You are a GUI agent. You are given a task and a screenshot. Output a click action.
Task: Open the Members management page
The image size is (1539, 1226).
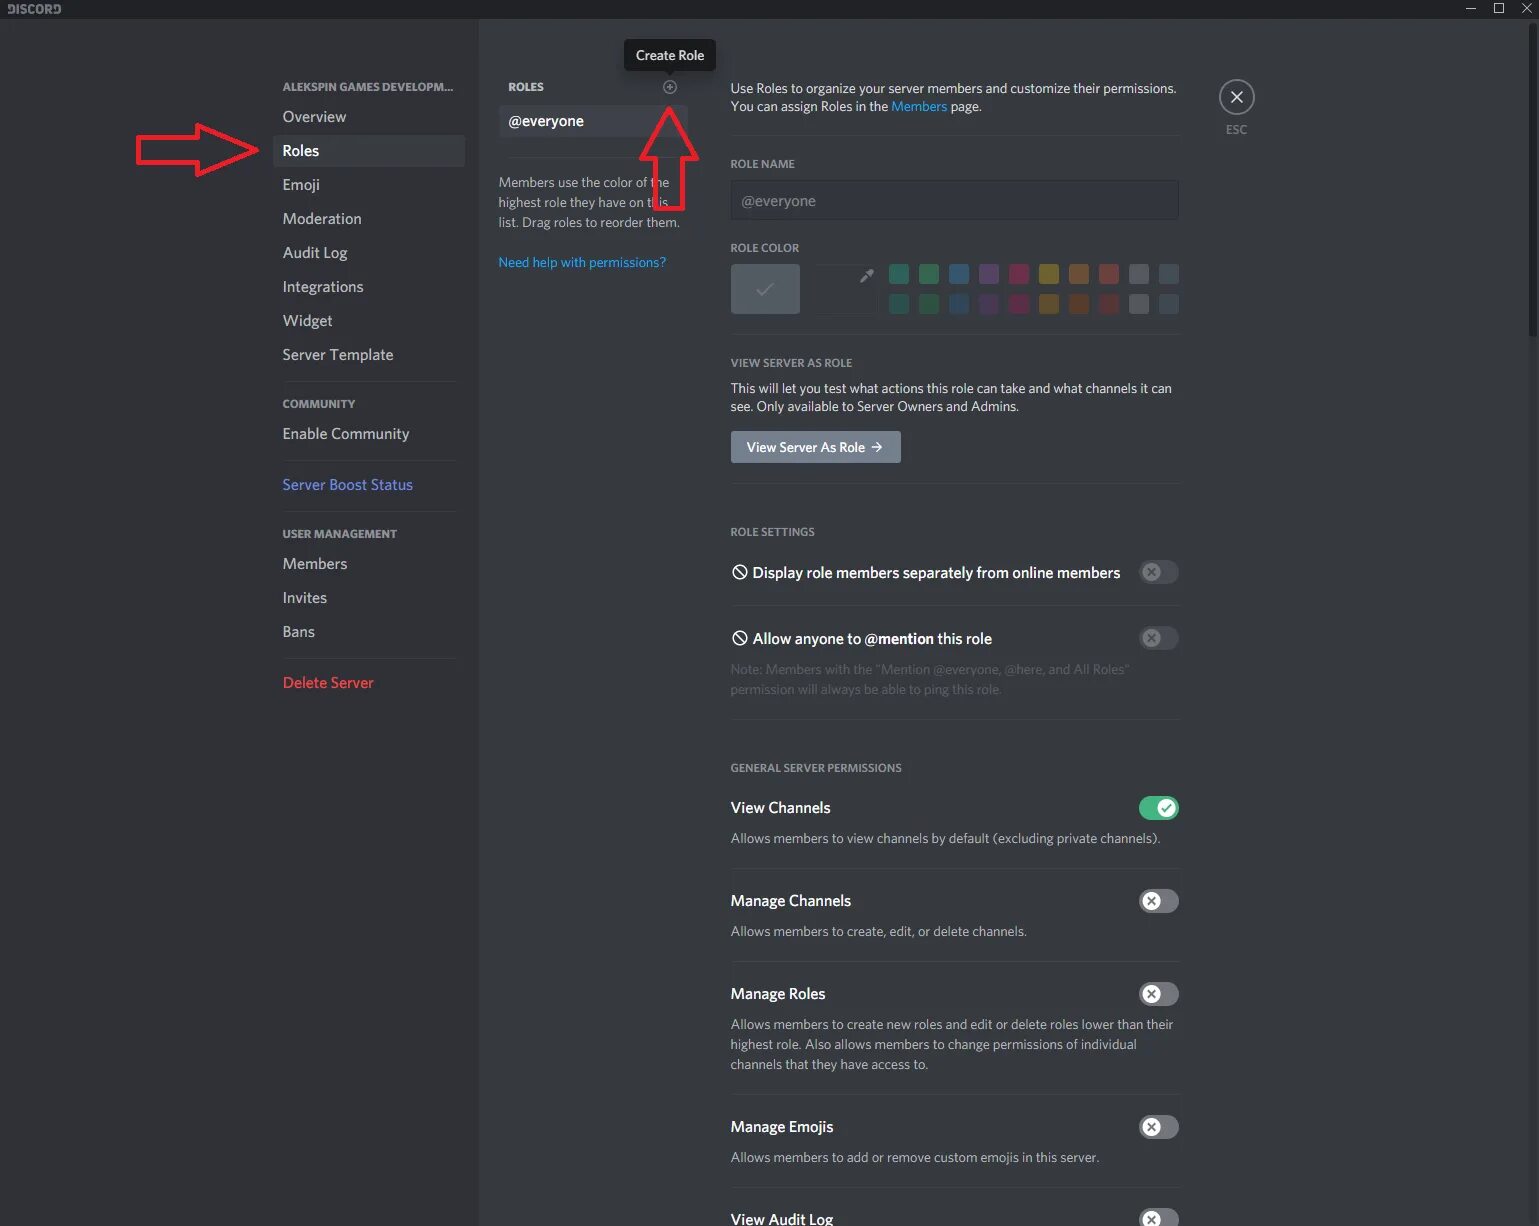(368, 564)
